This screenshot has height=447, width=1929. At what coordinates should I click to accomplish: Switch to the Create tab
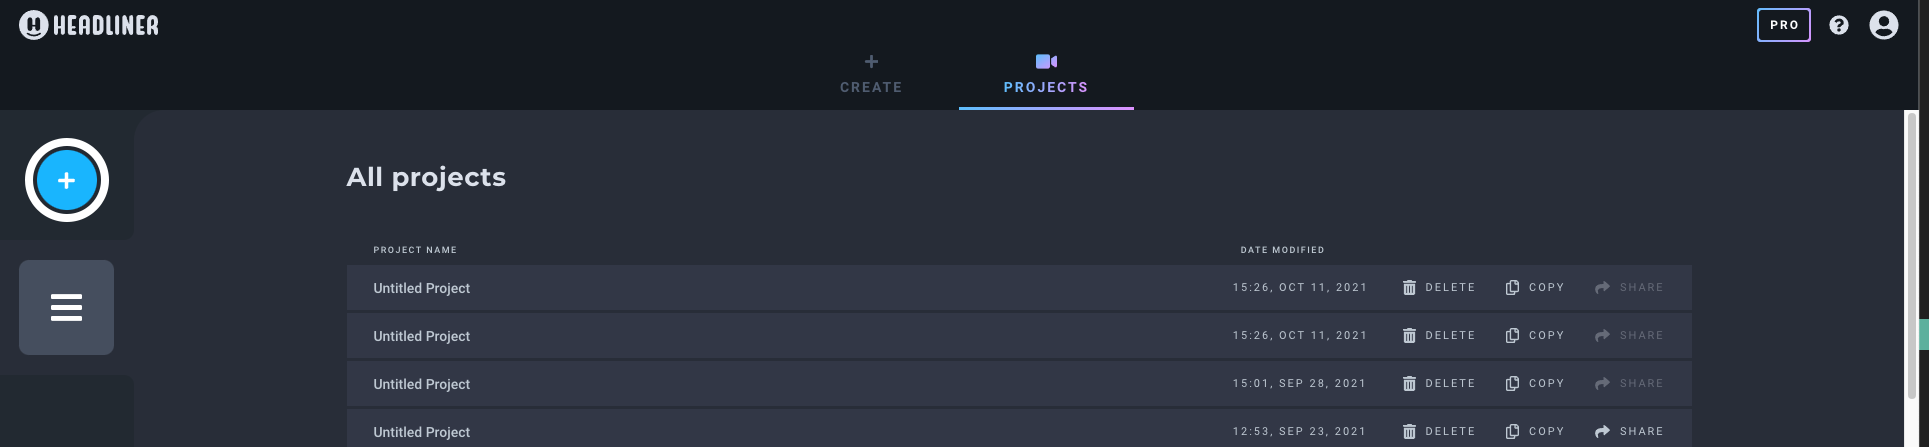coord(871,74)
